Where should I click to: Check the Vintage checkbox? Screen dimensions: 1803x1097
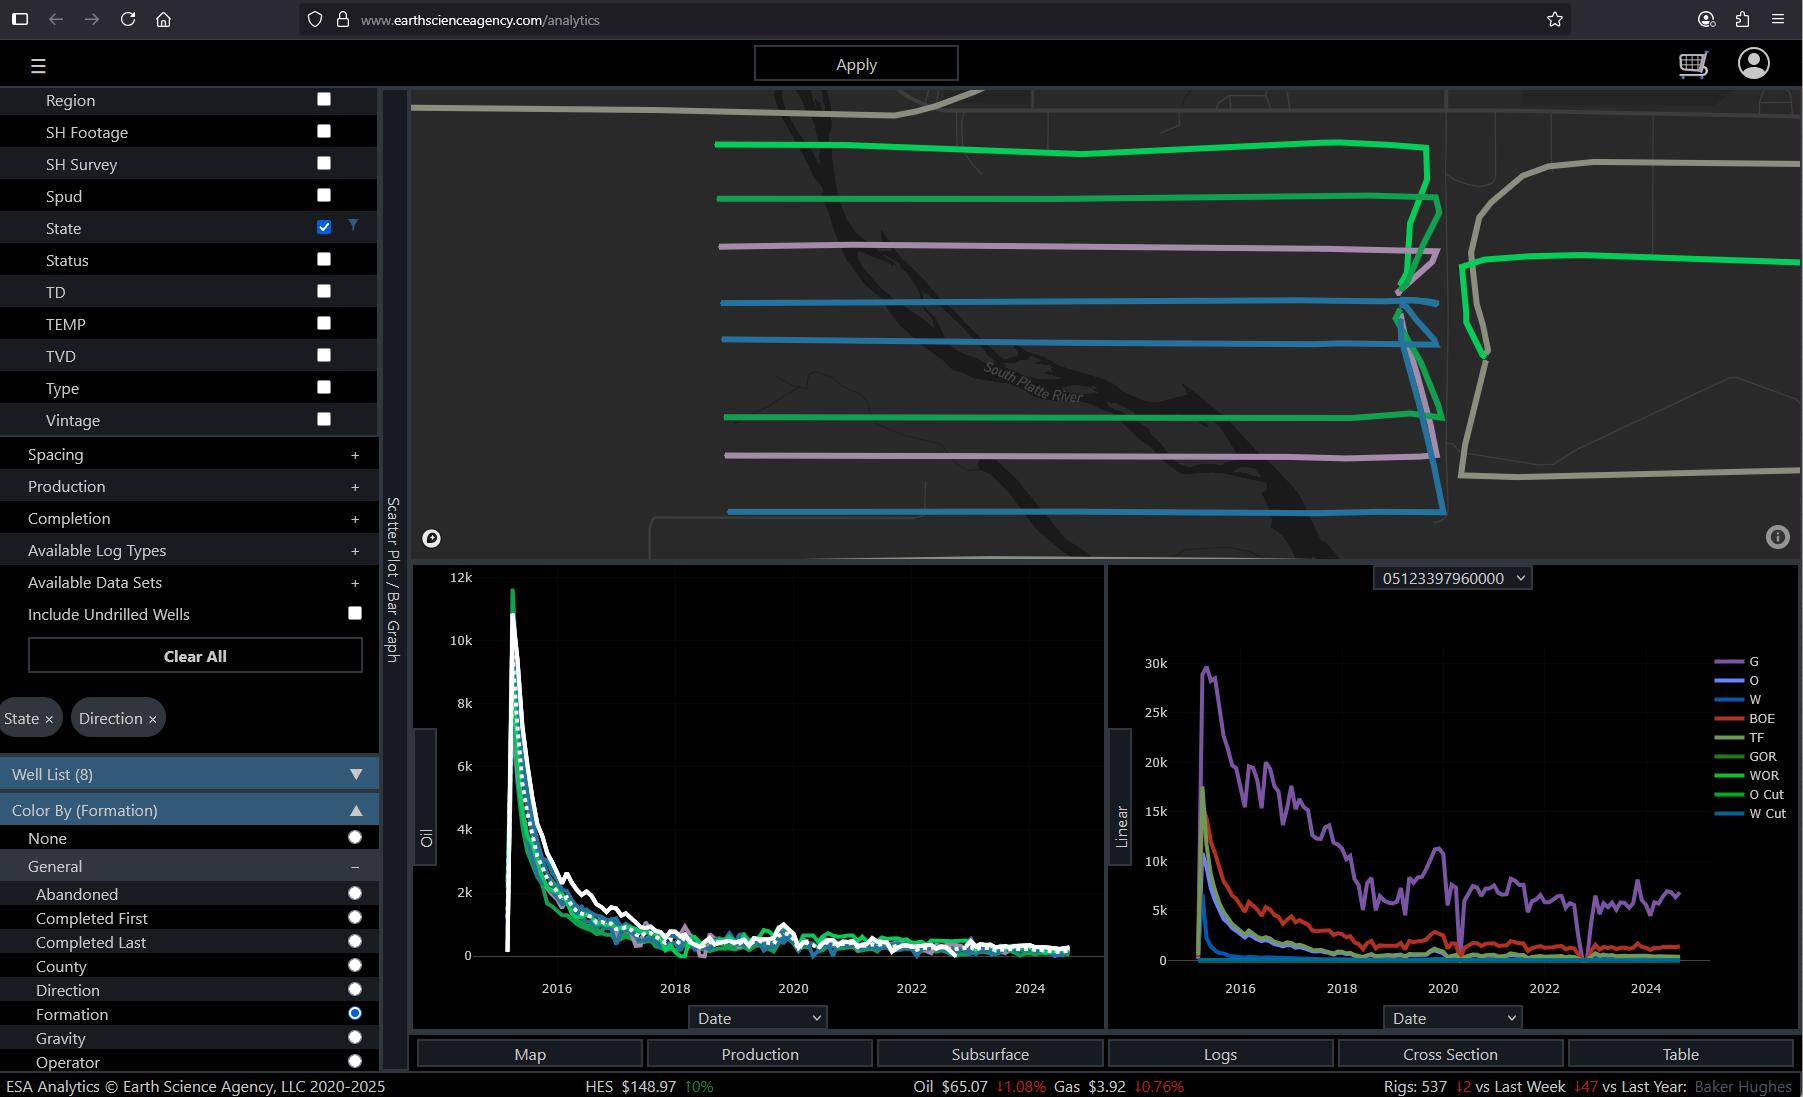coord(324,419)
